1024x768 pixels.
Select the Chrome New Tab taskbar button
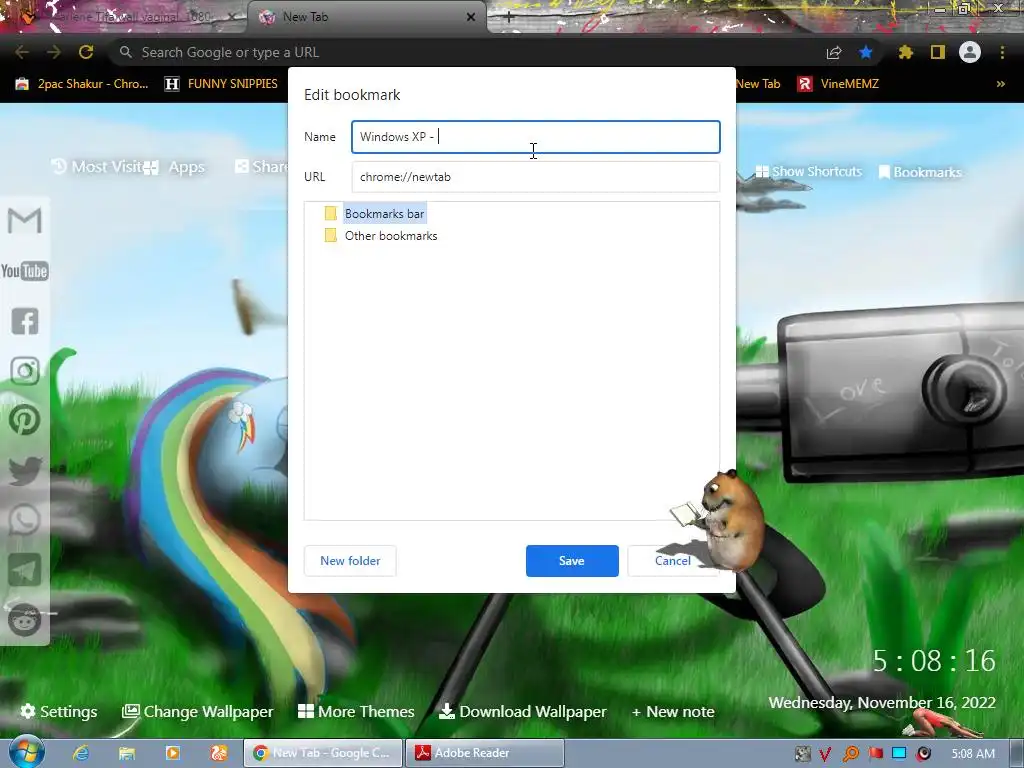click(323, 753)
